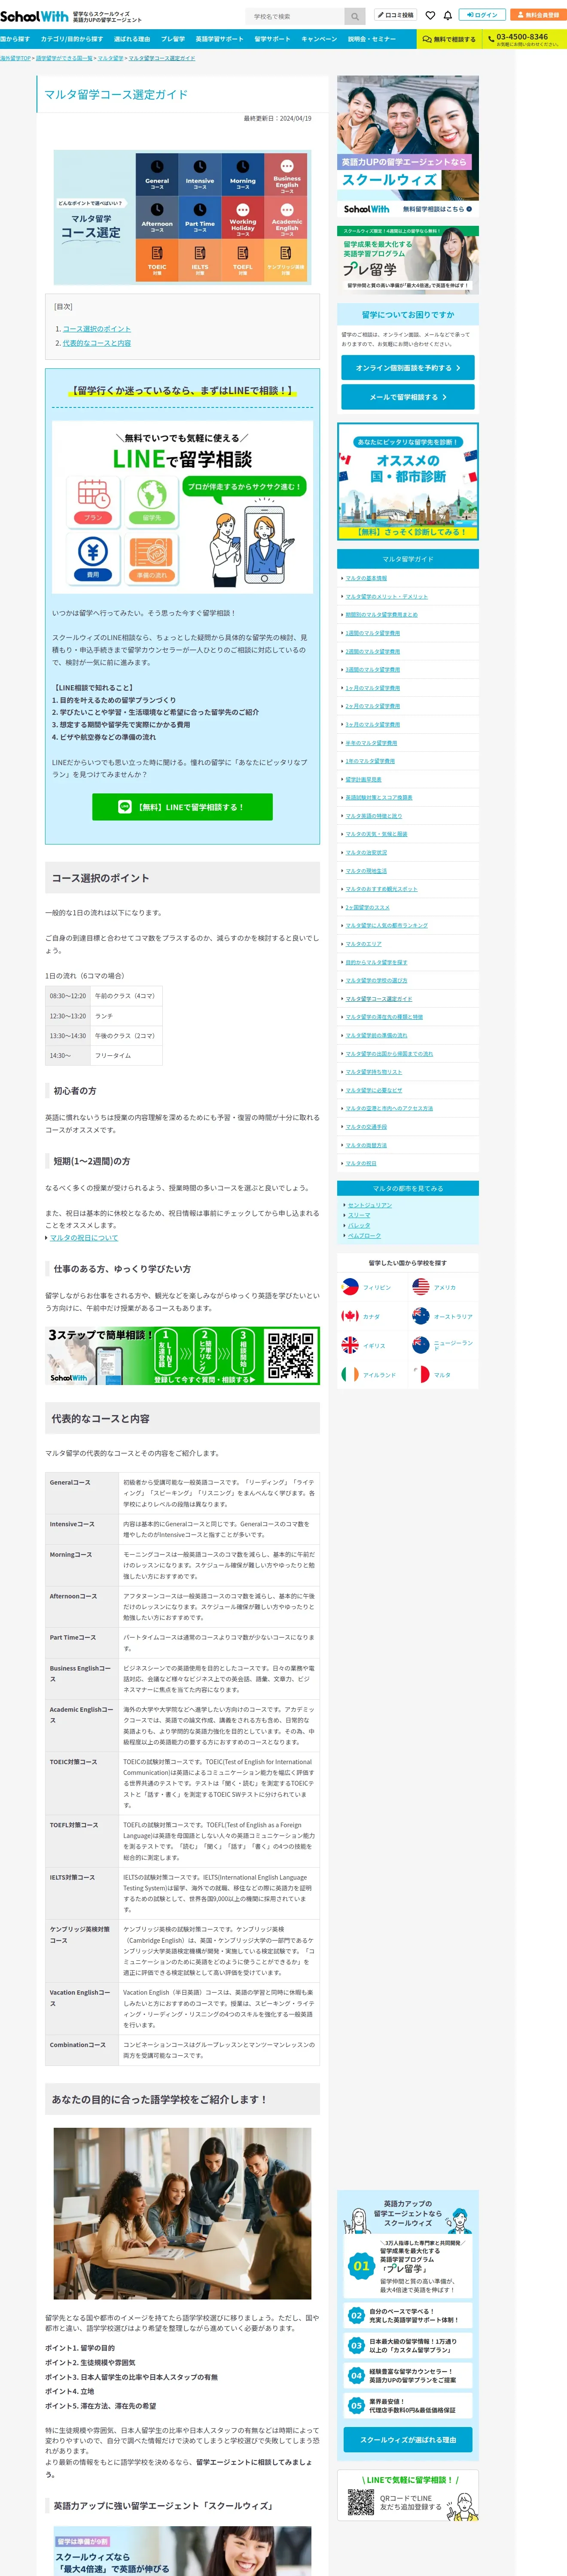Click the Ireland flag icon

pyautogui.click(x=350, y=1375)
